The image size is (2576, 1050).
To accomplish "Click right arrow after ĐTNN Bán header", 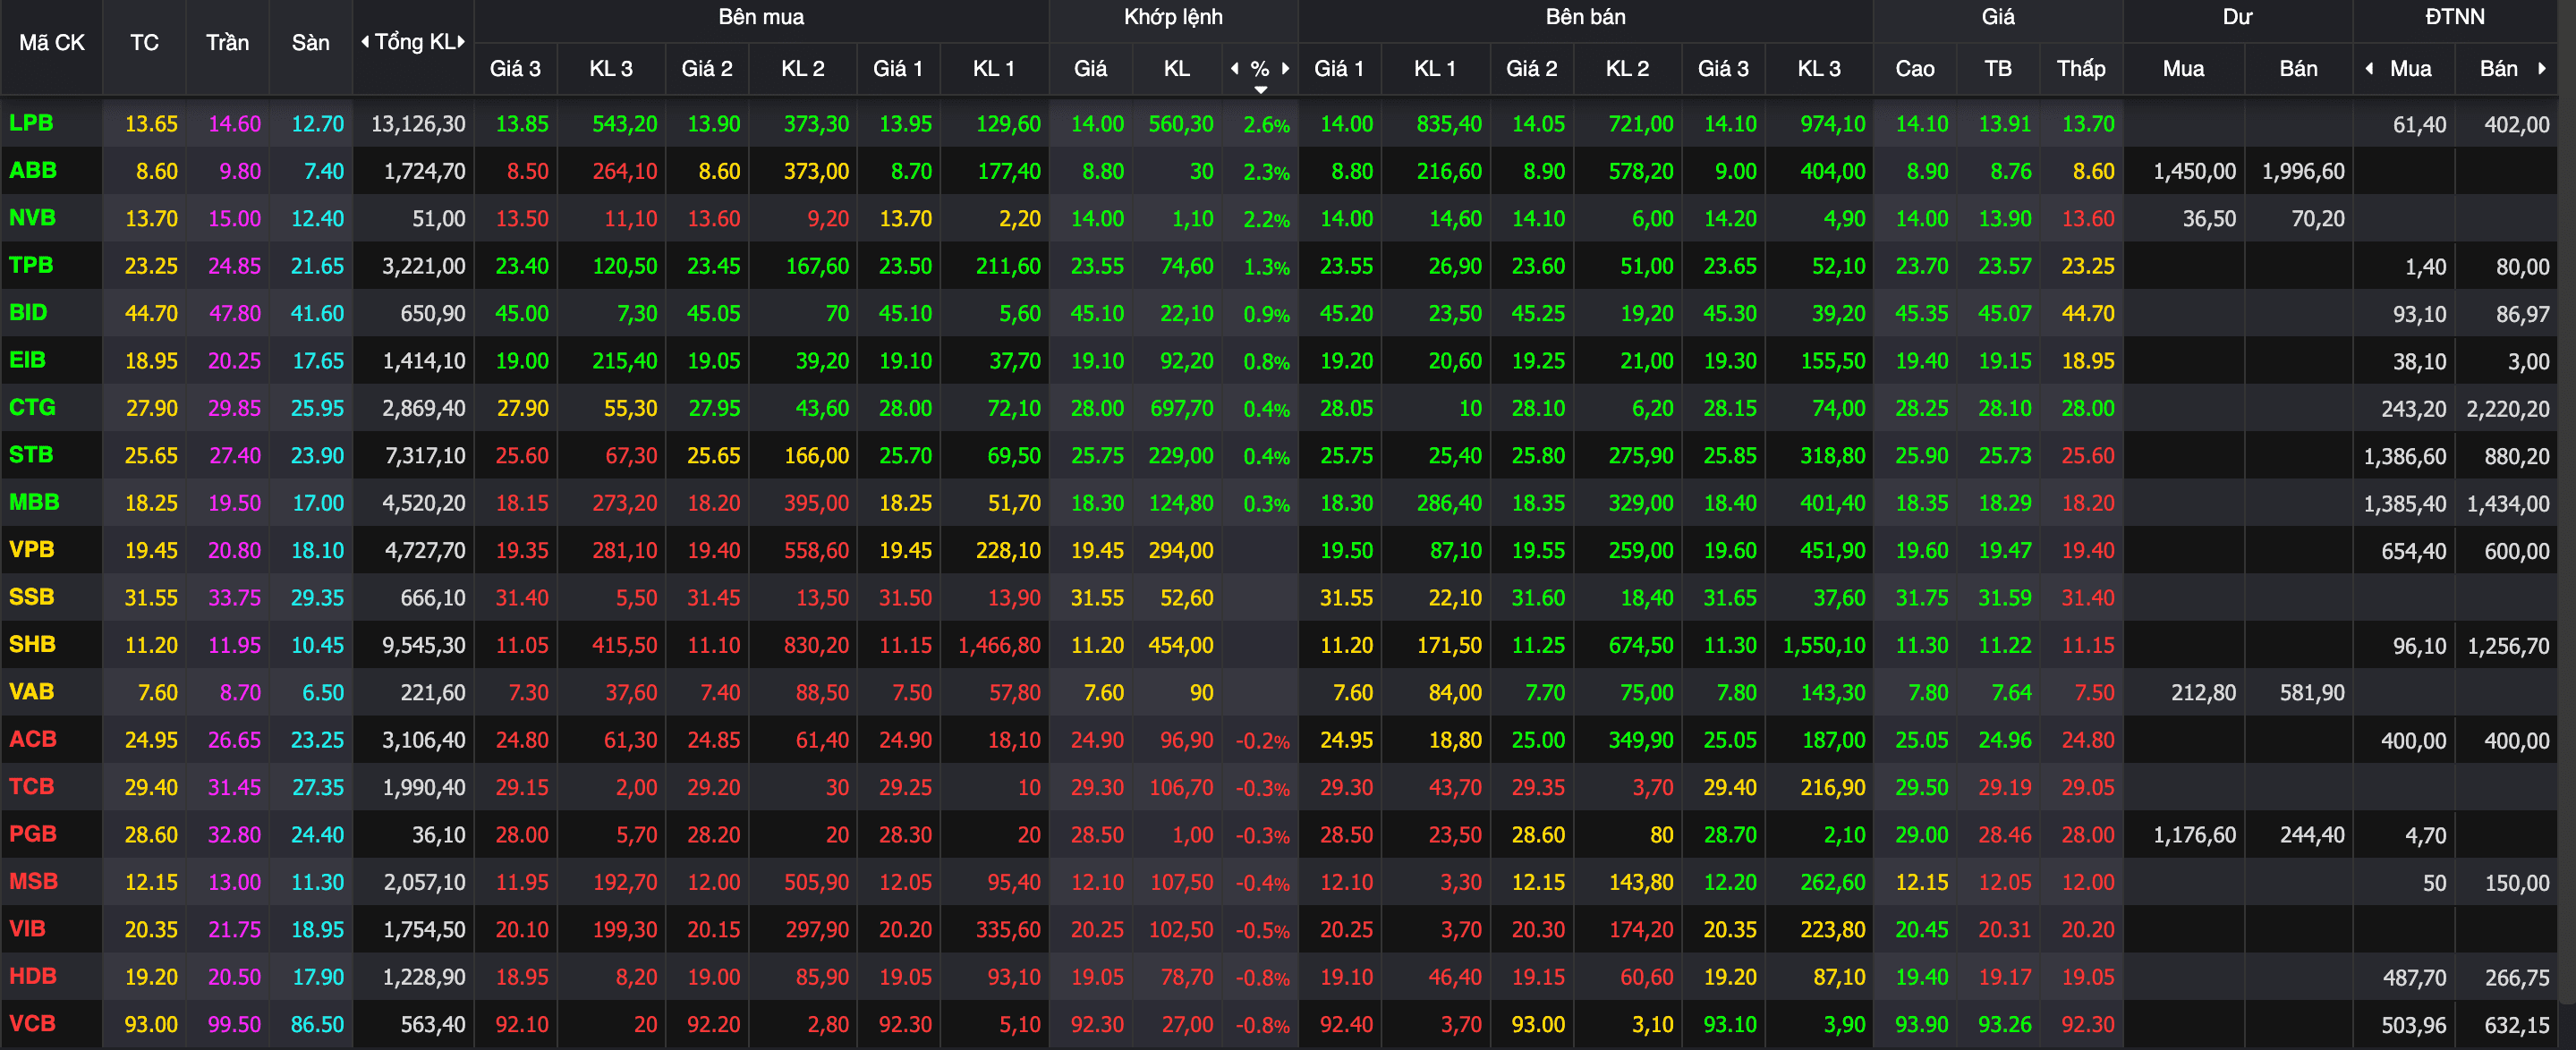I will (2542, 68).
